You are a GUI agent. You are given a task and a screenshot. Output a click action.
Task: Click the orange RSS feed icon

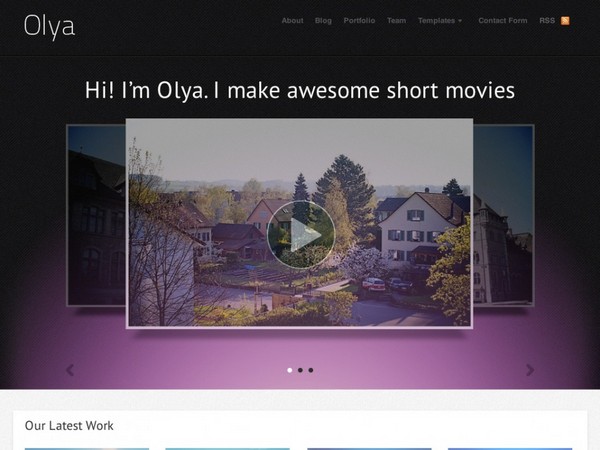[x=565, y=21]
